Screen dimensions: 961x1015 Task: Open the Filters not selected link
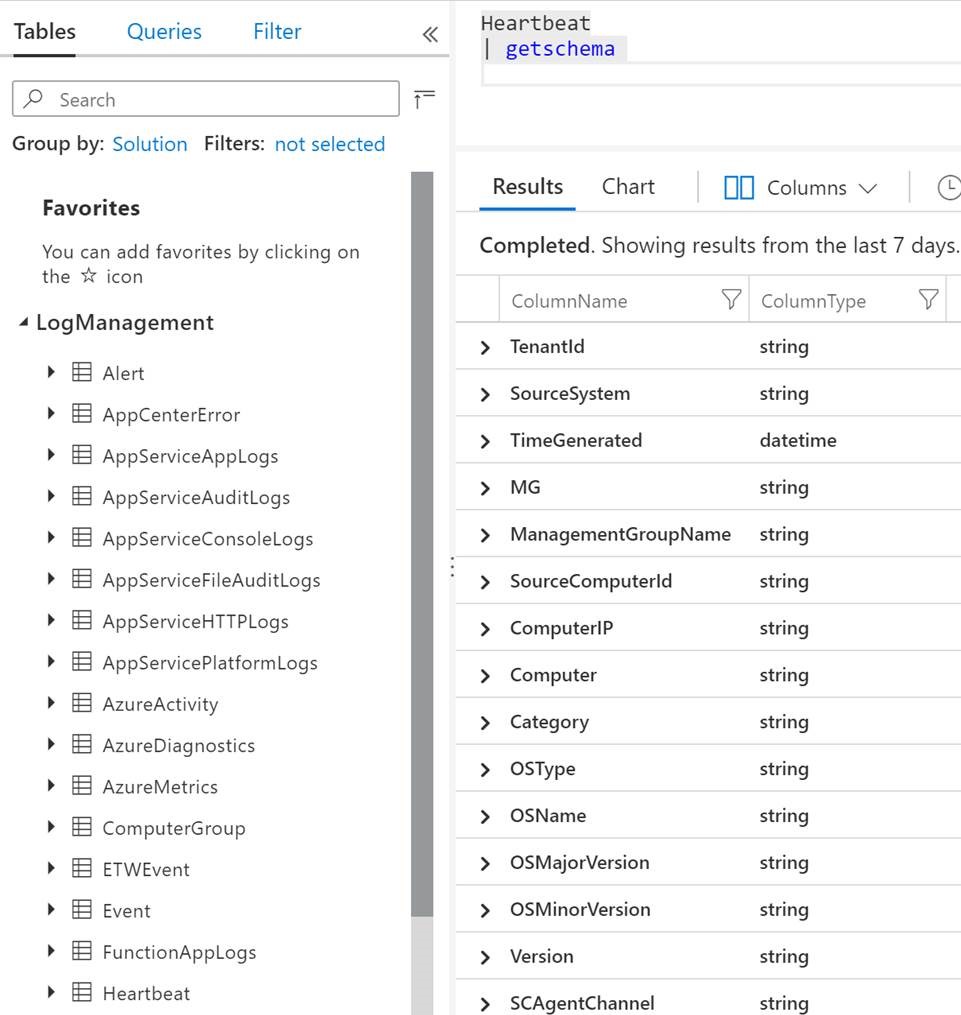point(329,144)
